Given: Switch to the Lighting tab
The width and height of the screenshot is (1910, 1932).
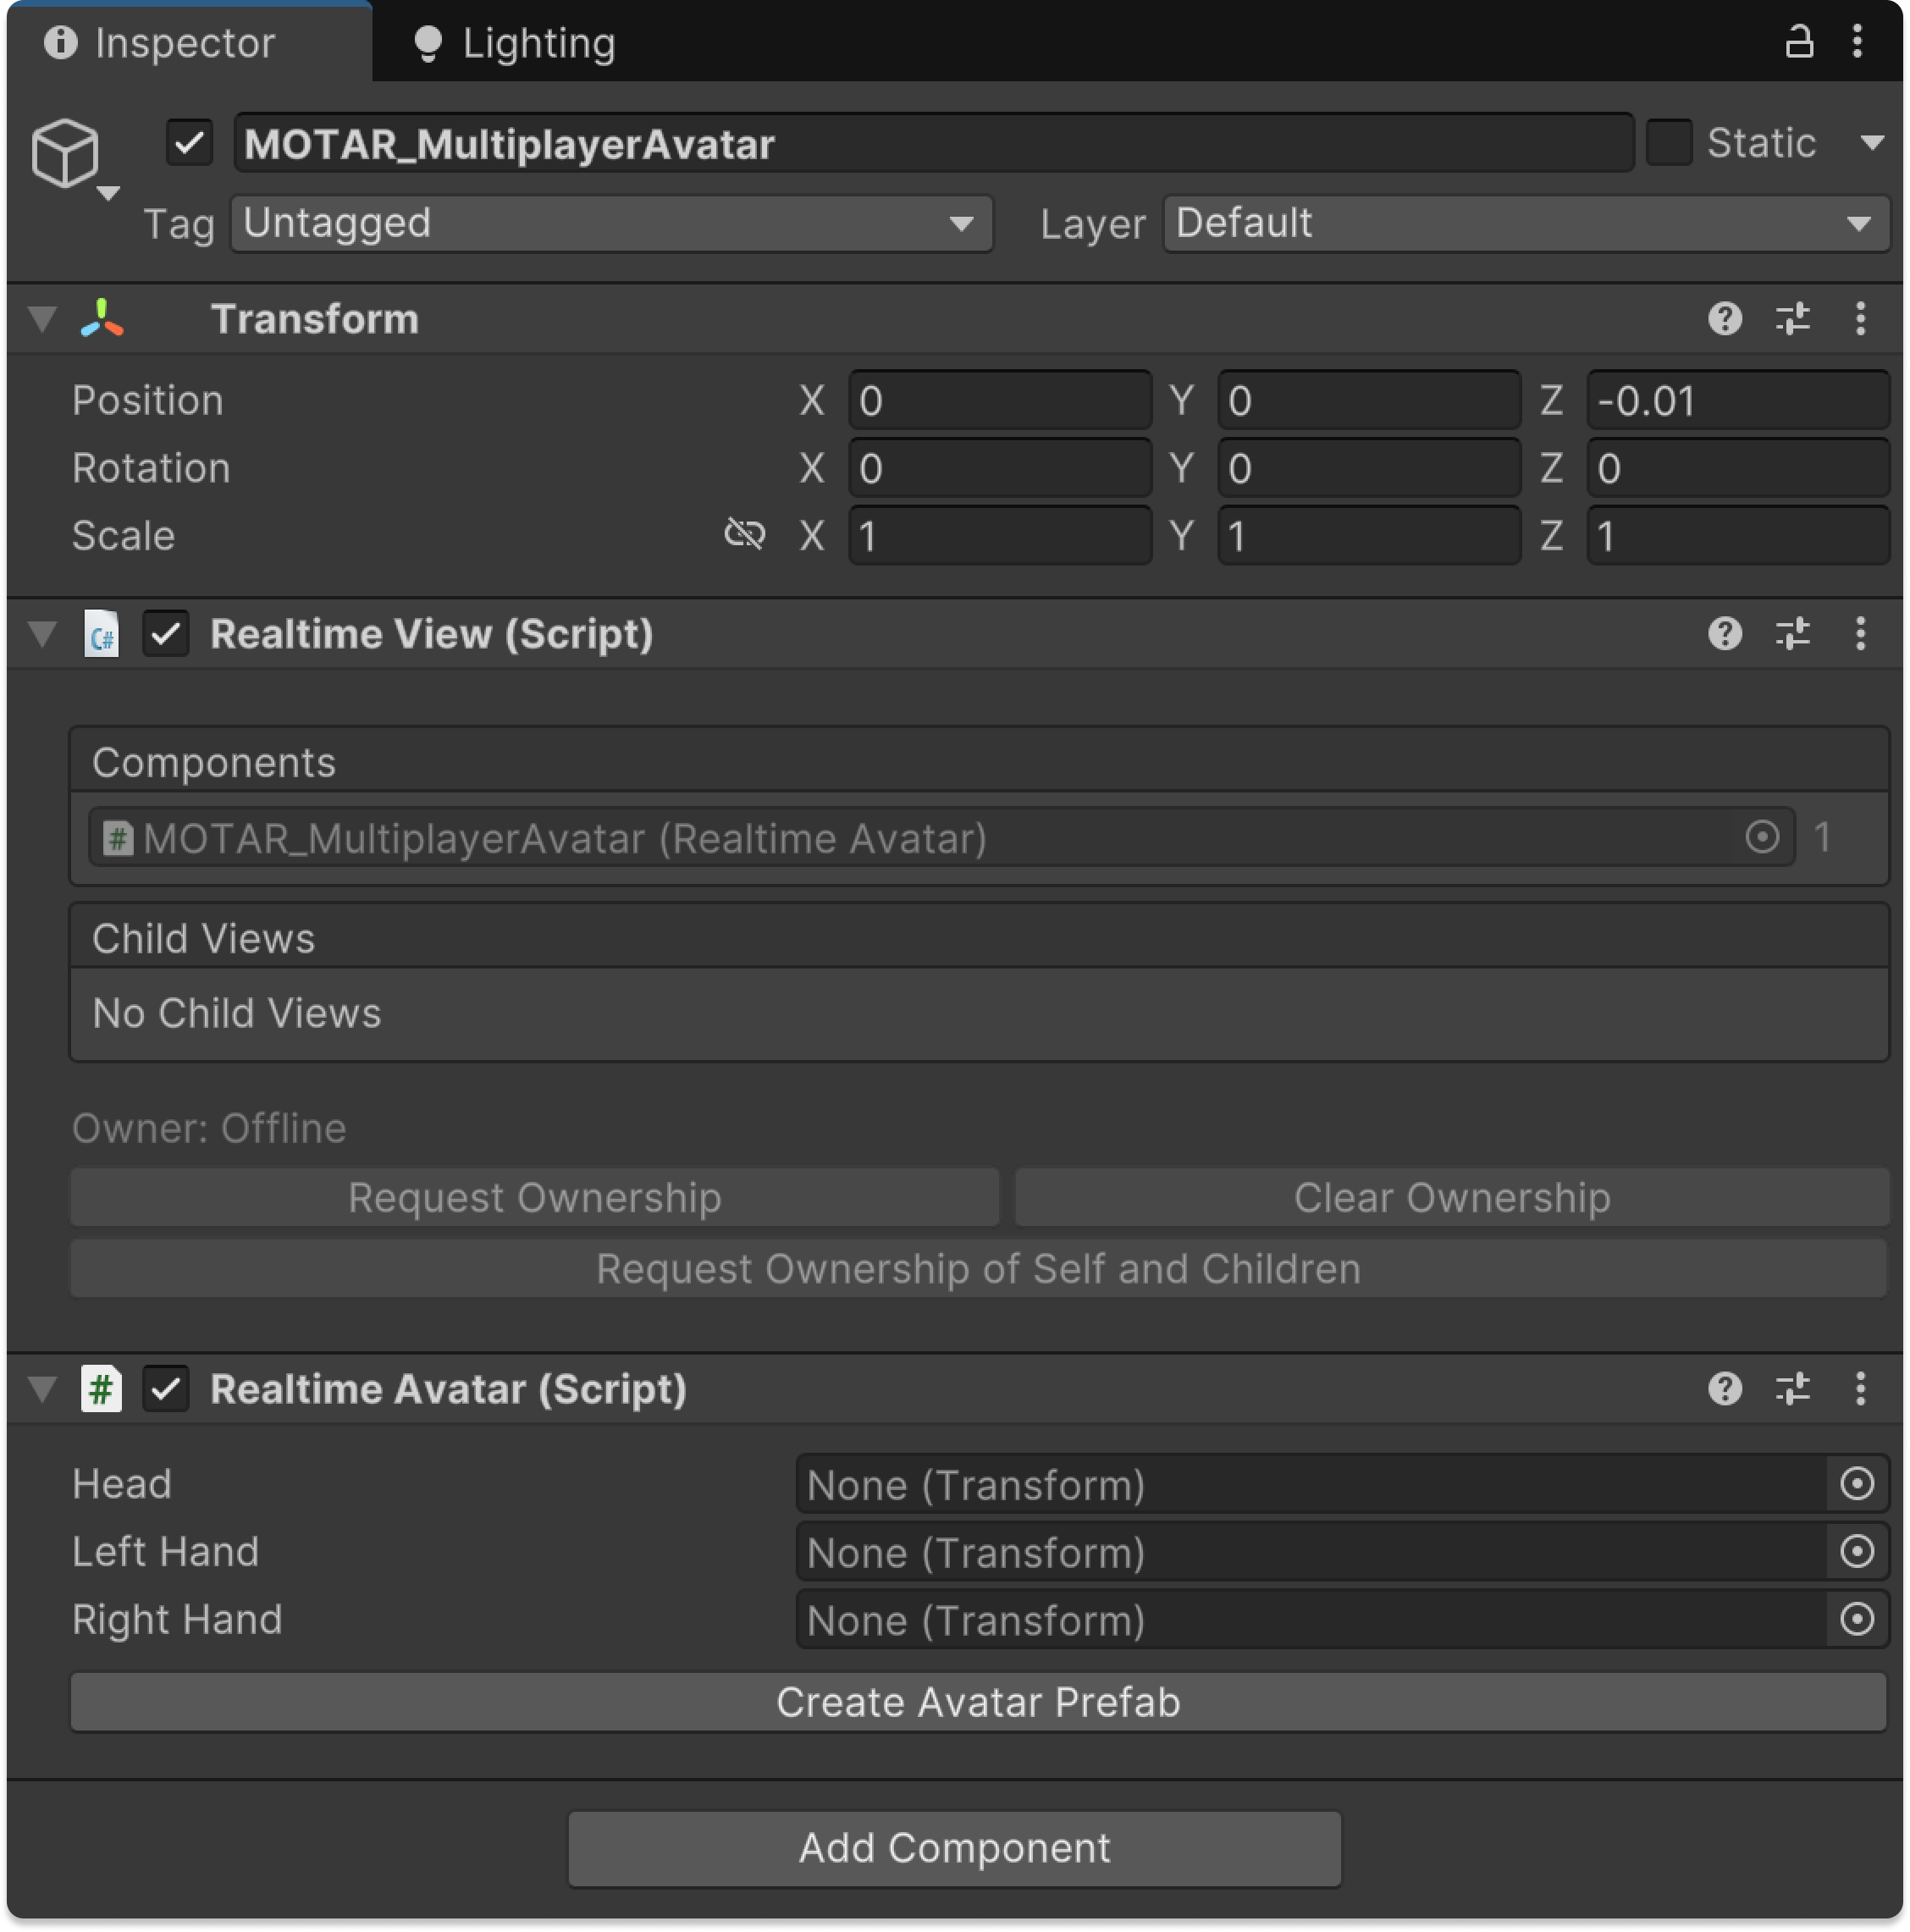Looking at the screenshot, I should 515,43.
